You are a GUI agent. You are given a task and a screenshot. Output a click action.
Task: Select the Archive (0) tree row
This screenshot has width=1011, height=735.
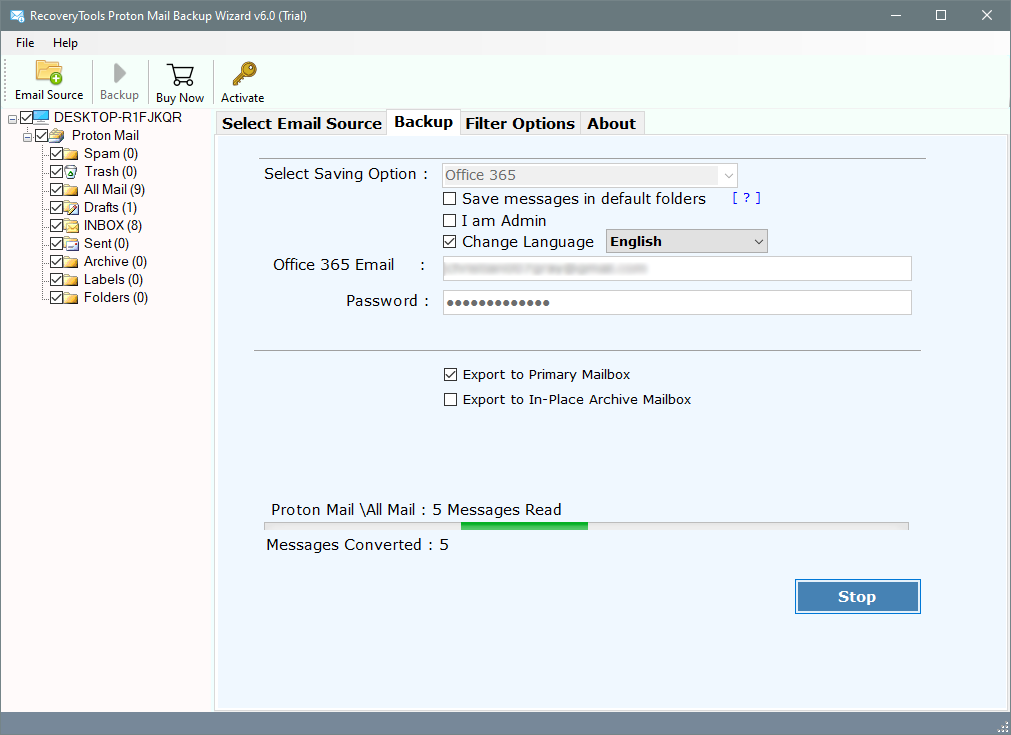coord(115,262)
